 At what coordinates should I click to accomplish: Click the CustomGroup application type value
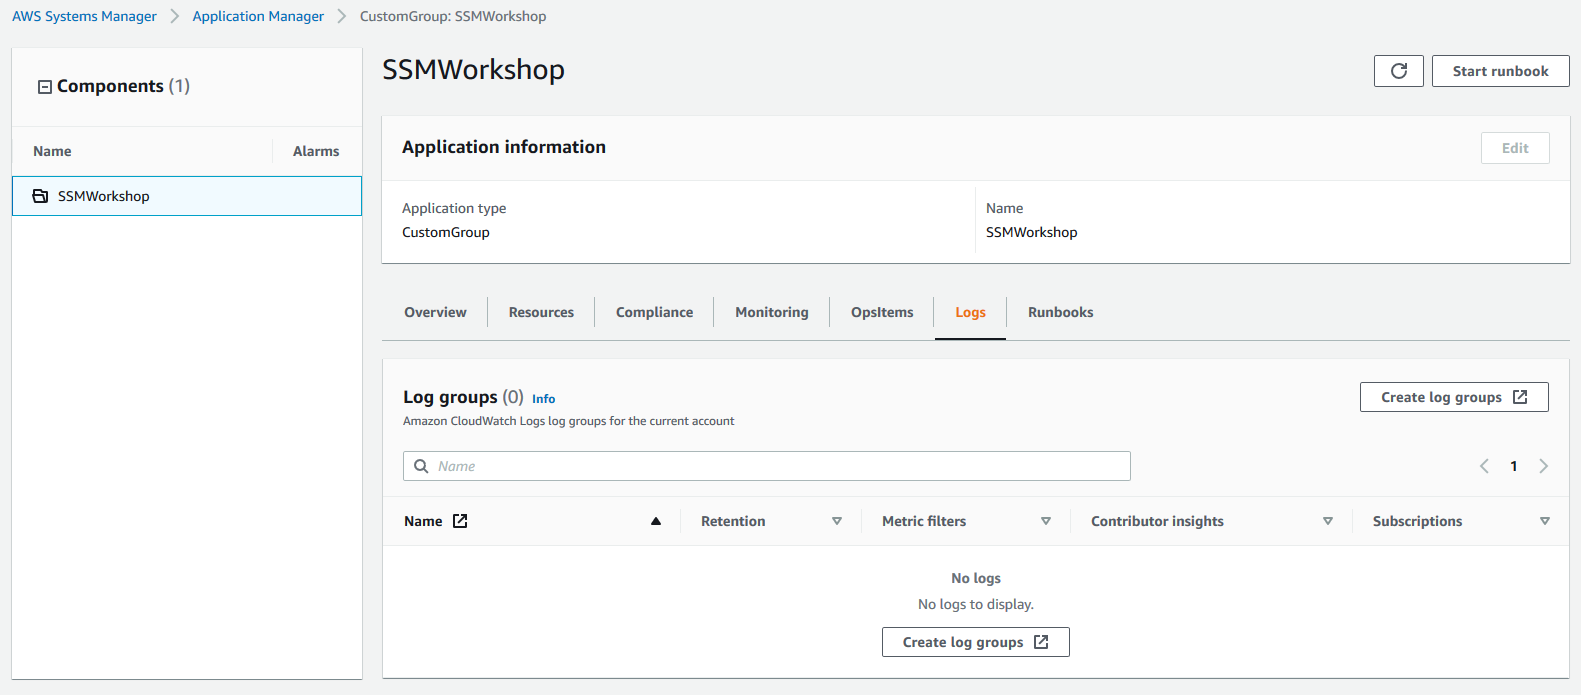pos(446,232)
